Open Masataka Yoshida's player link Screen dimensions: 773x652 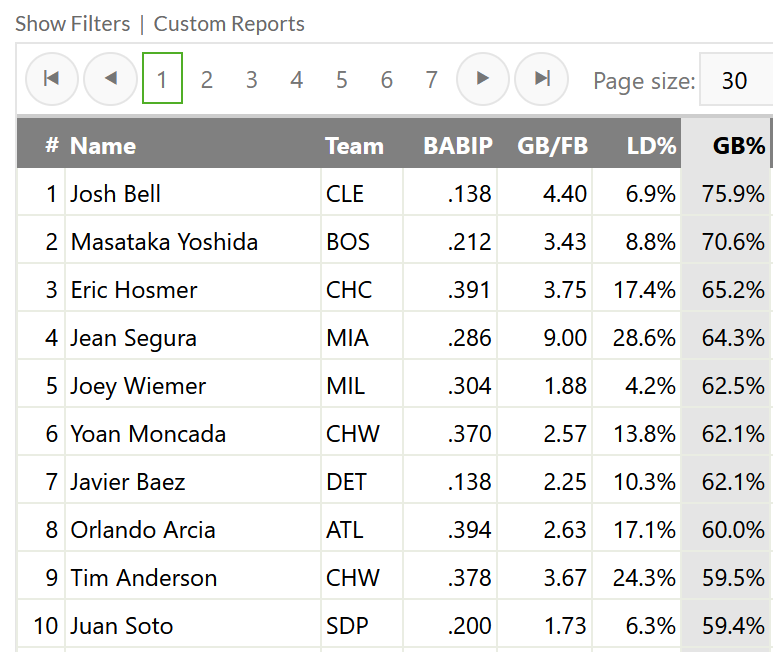coord(164,242)
